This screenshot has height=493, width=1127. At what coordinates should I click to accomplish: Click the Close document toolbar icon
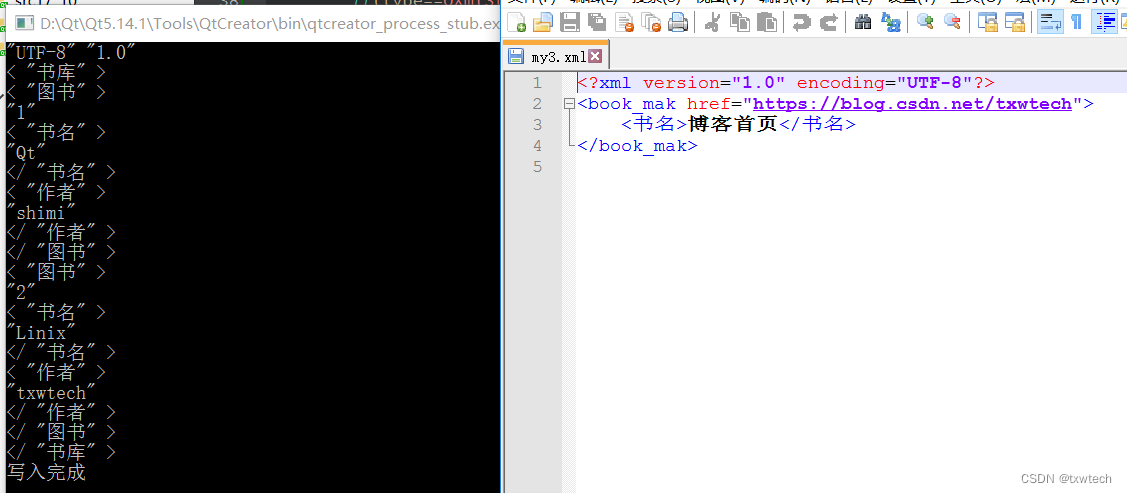tap(624, 22)
